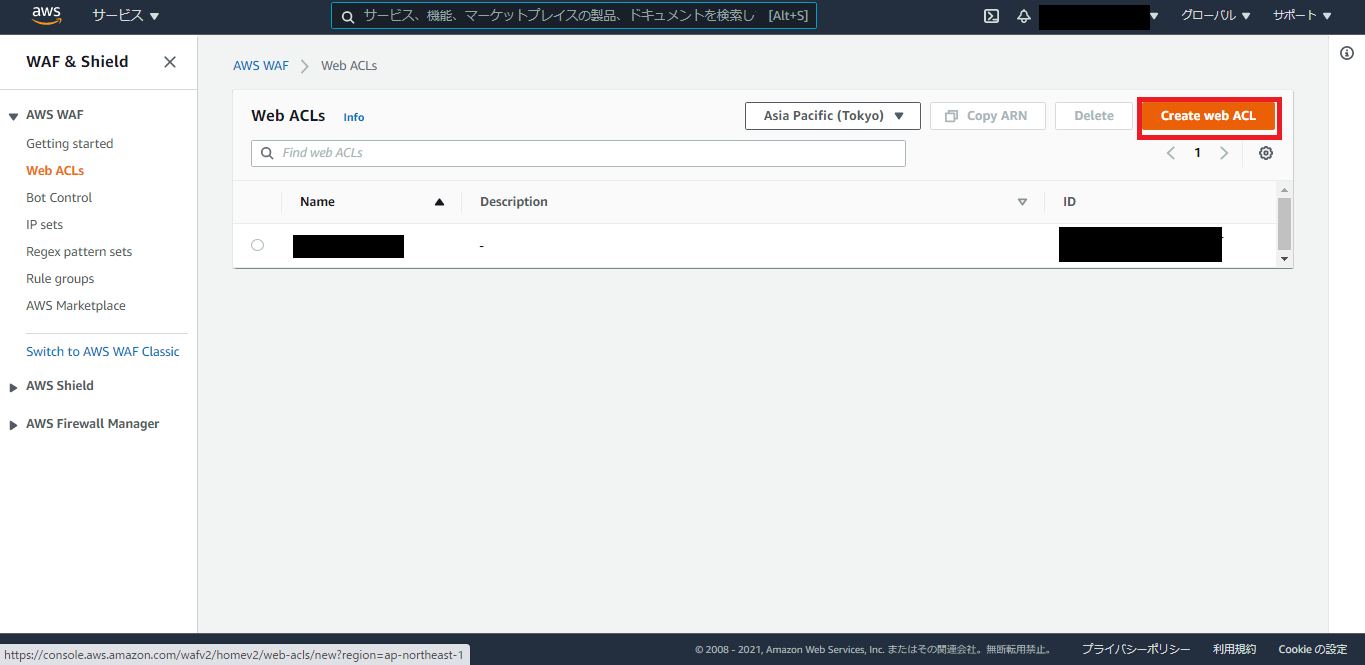Image resolution: width=1365 pixels, height=665 pixels.
Task: Expand the AWS Shield section
Action: (14, 387)
